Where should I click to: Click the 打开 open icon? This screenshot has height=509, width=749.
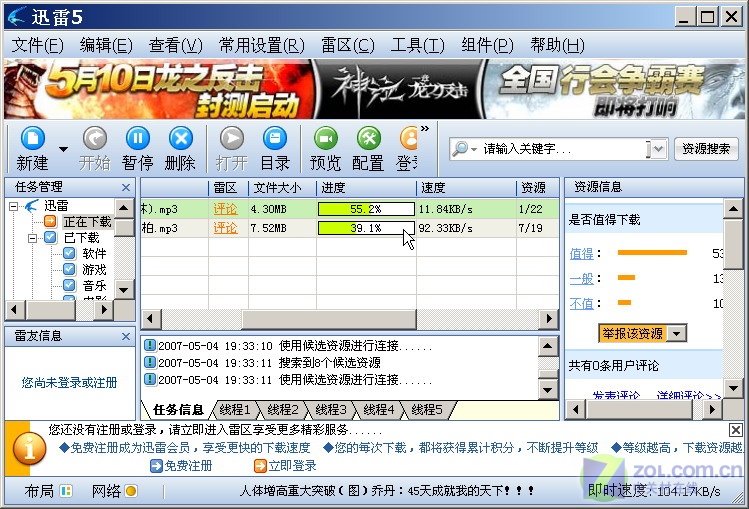[232, 138]
